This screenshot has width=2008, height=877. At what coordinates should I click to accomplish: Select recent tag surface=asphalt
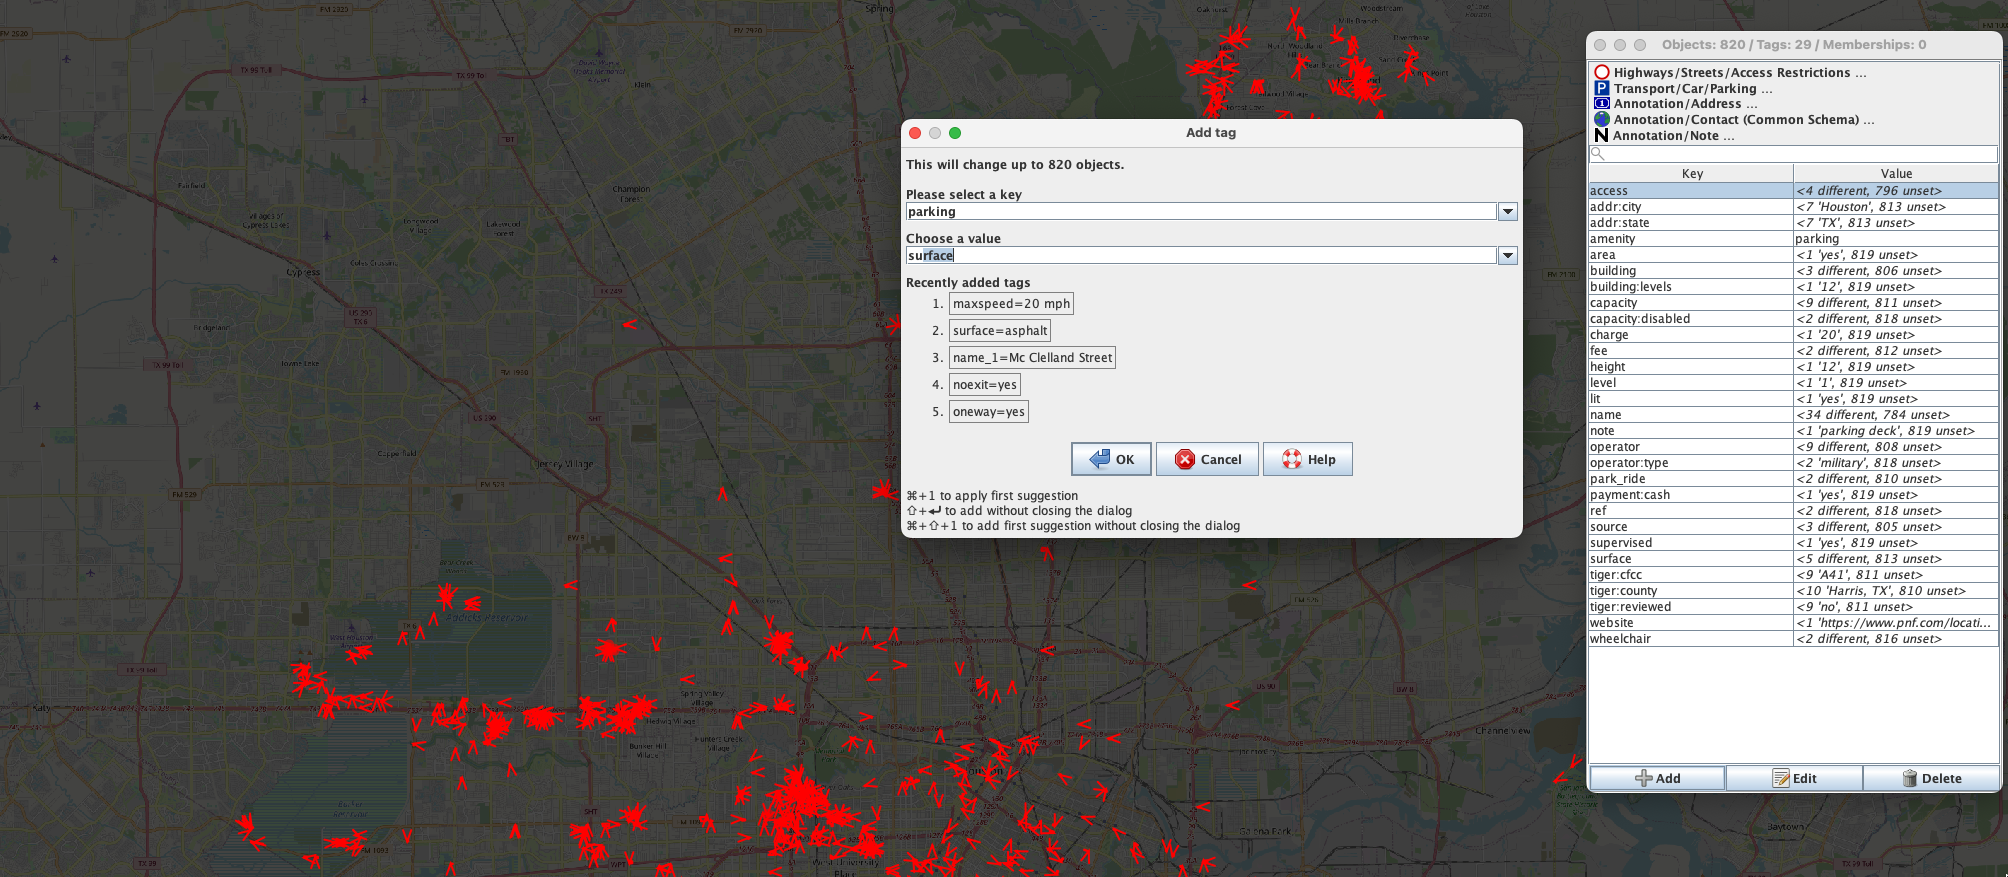(1000, 331)
